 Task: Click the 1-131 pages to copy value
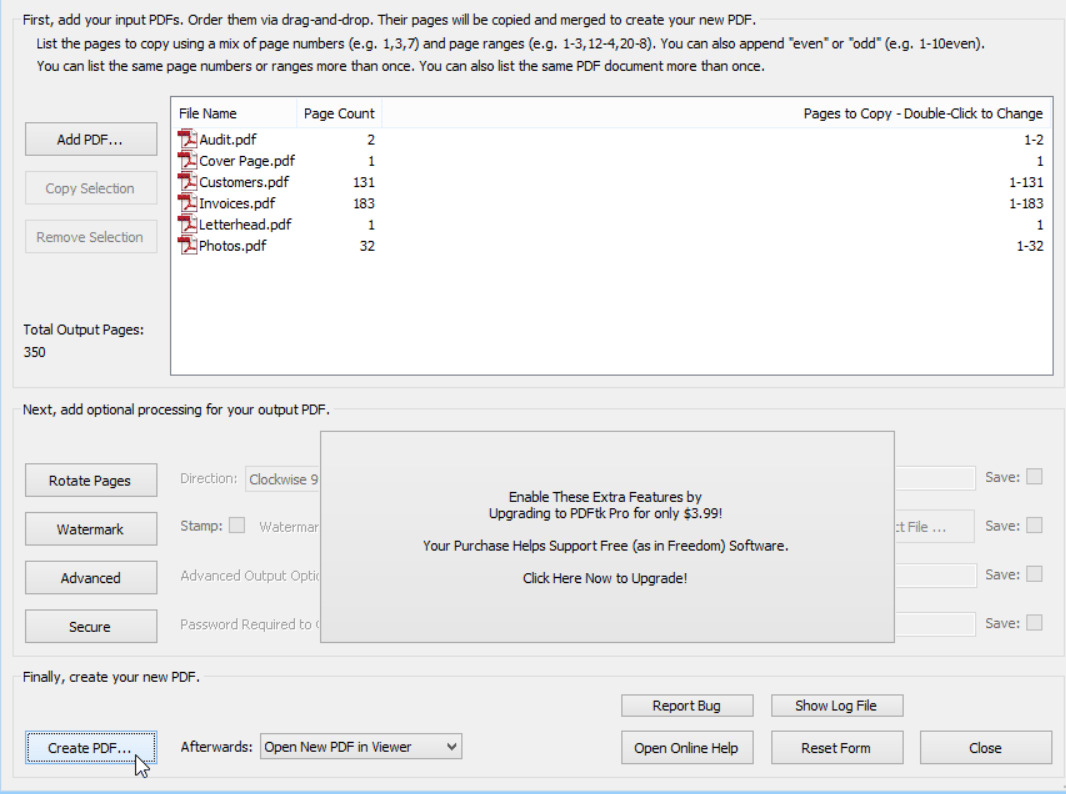pyautogui.click(x=1026, y=182)
